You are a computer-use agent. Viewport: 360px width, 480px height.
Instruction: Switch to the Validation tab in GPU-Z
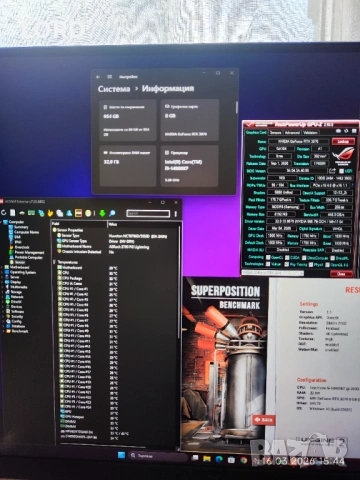tap(310, 132)
